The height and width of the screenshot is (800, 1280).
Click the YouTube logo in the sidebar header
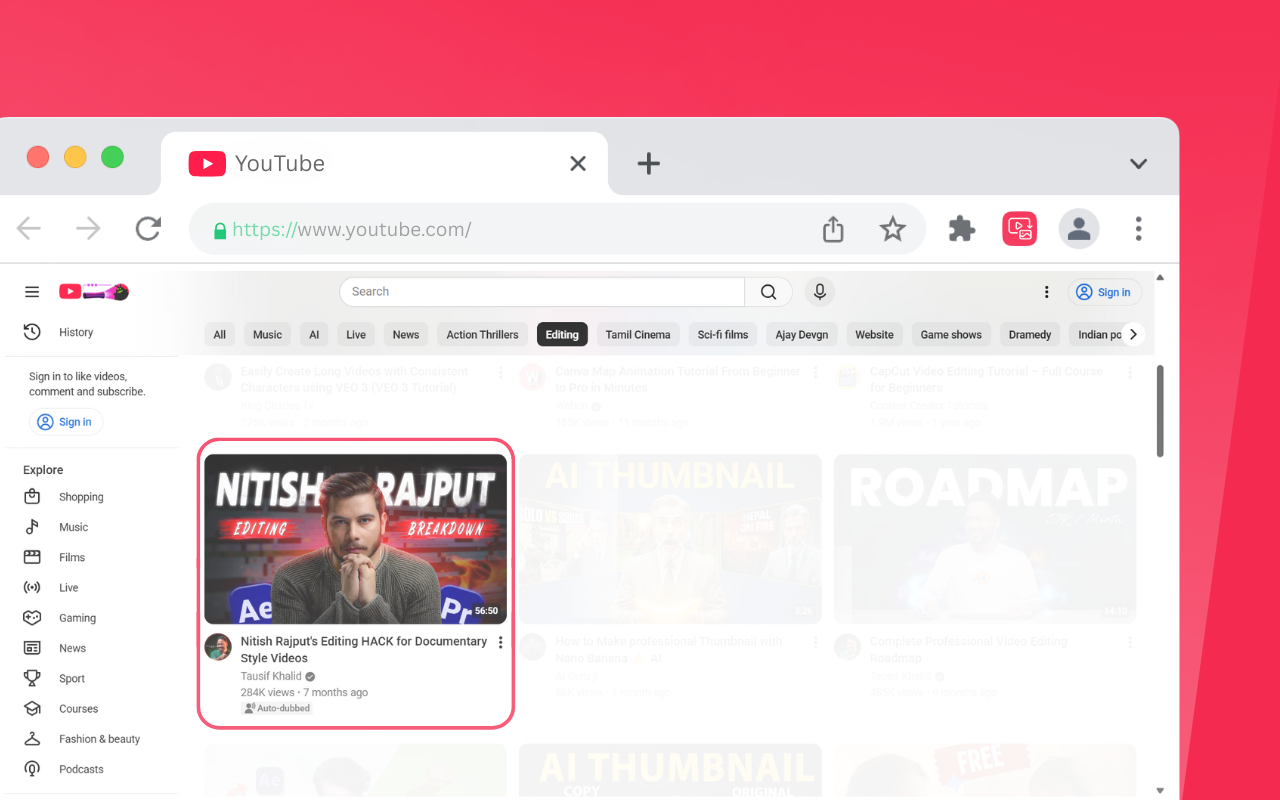click(94, 292)
